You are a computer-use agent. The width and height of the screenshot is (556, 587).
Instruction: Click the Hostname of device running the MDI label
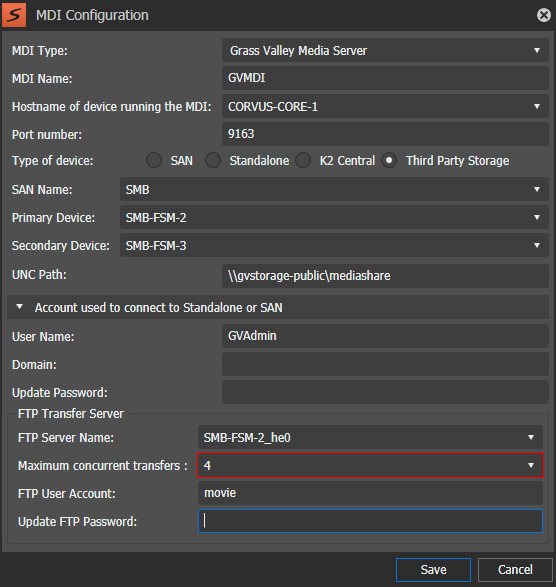112,107
